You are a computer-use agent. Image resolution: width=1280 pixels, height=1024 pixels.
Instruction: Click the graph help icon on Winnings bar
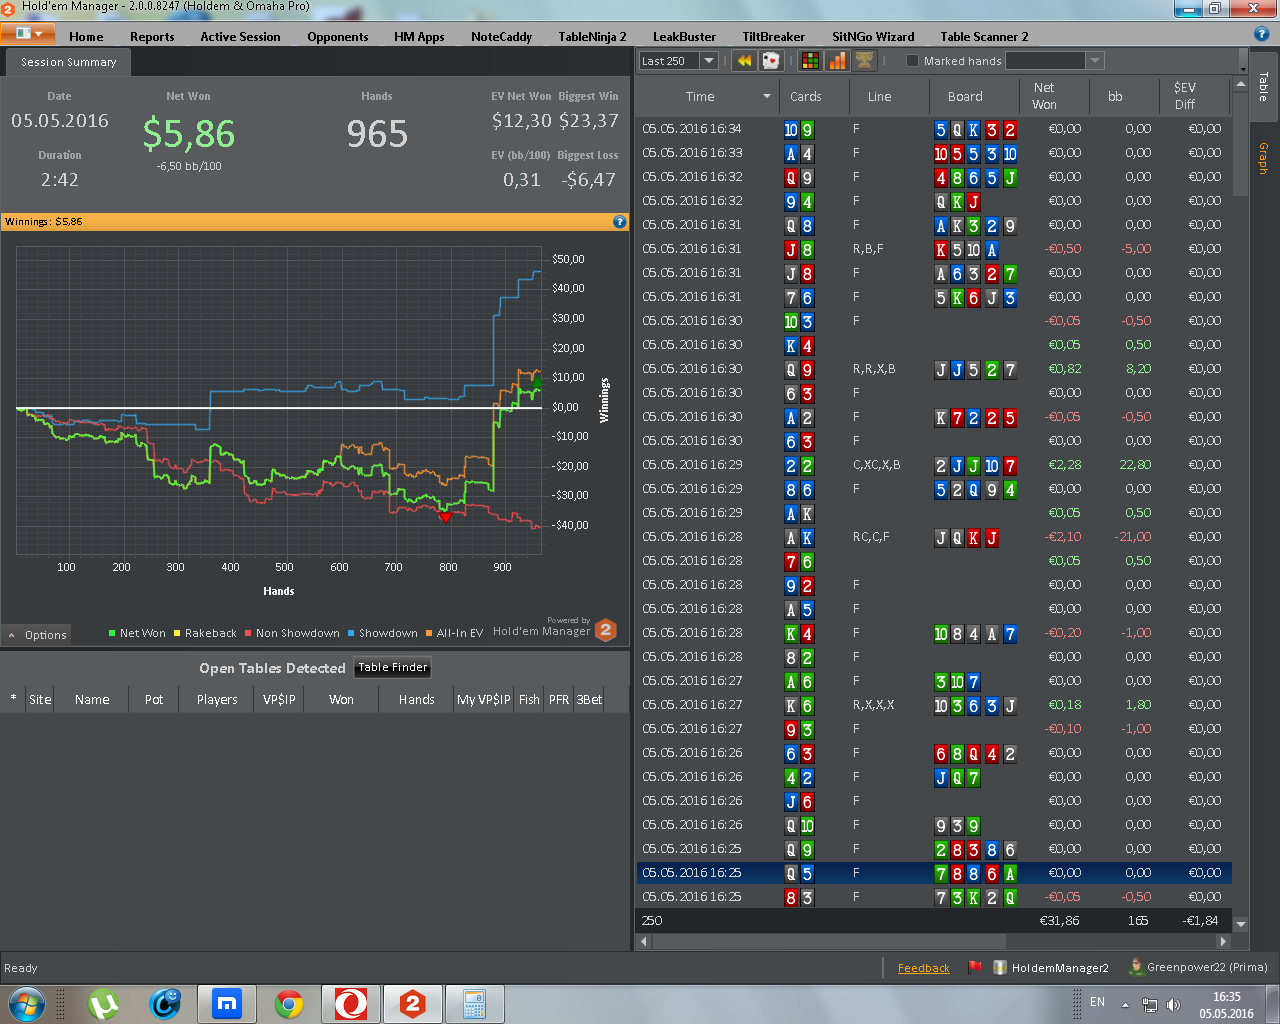click(x=619, y=222)
